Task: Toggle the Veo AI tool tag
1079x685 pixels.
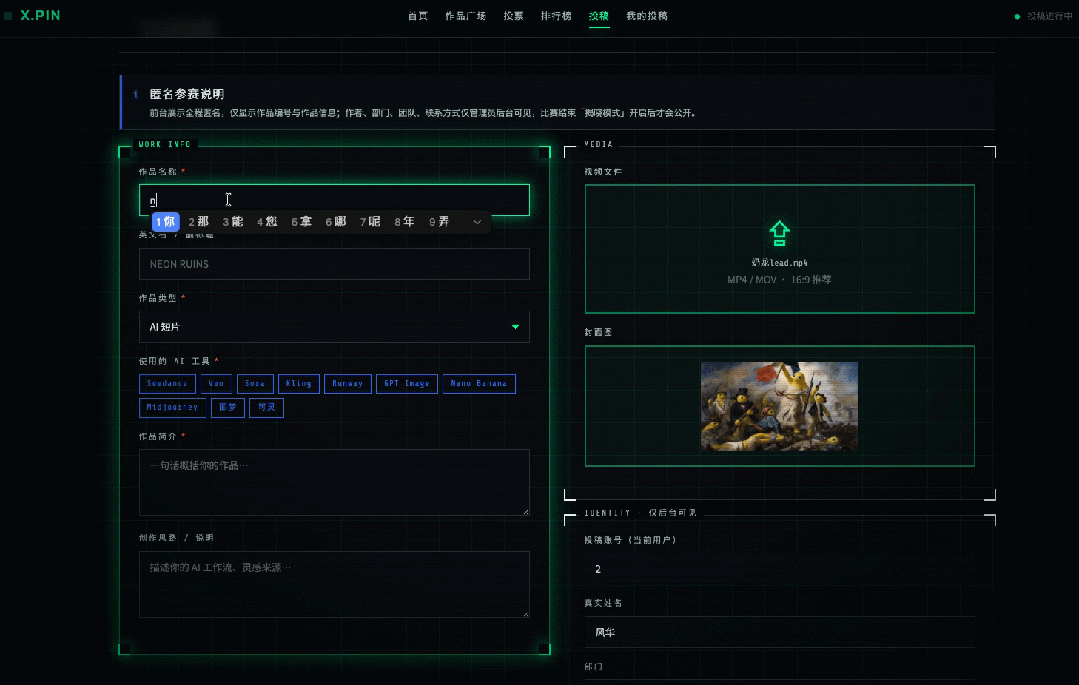Action: pos(216,383)
